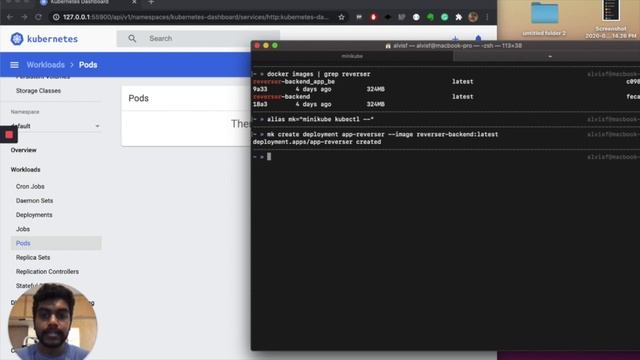
Task: Go forward in browser history
Action: [24, 17]
